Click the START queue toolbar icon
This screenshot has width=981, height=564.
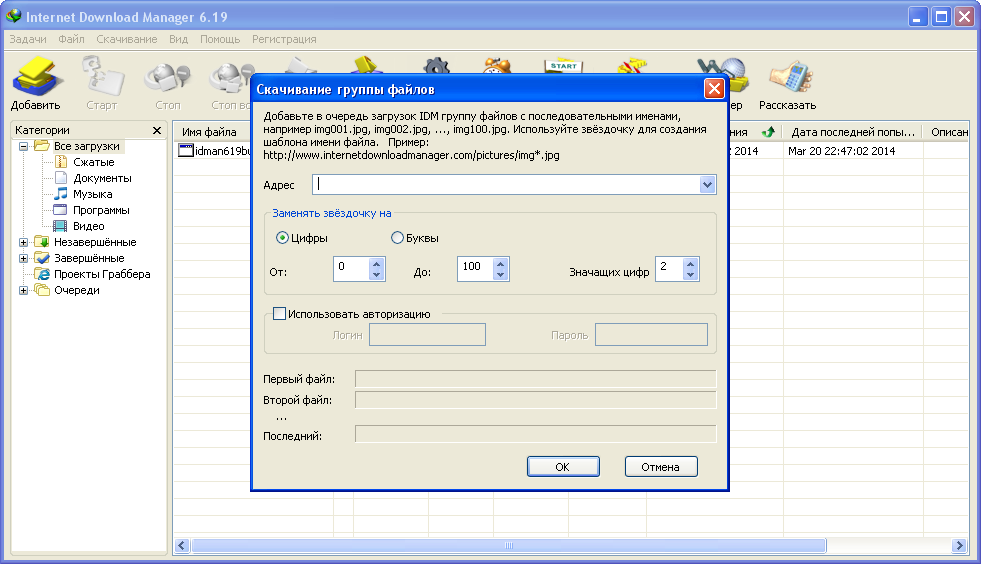[564, 66]
